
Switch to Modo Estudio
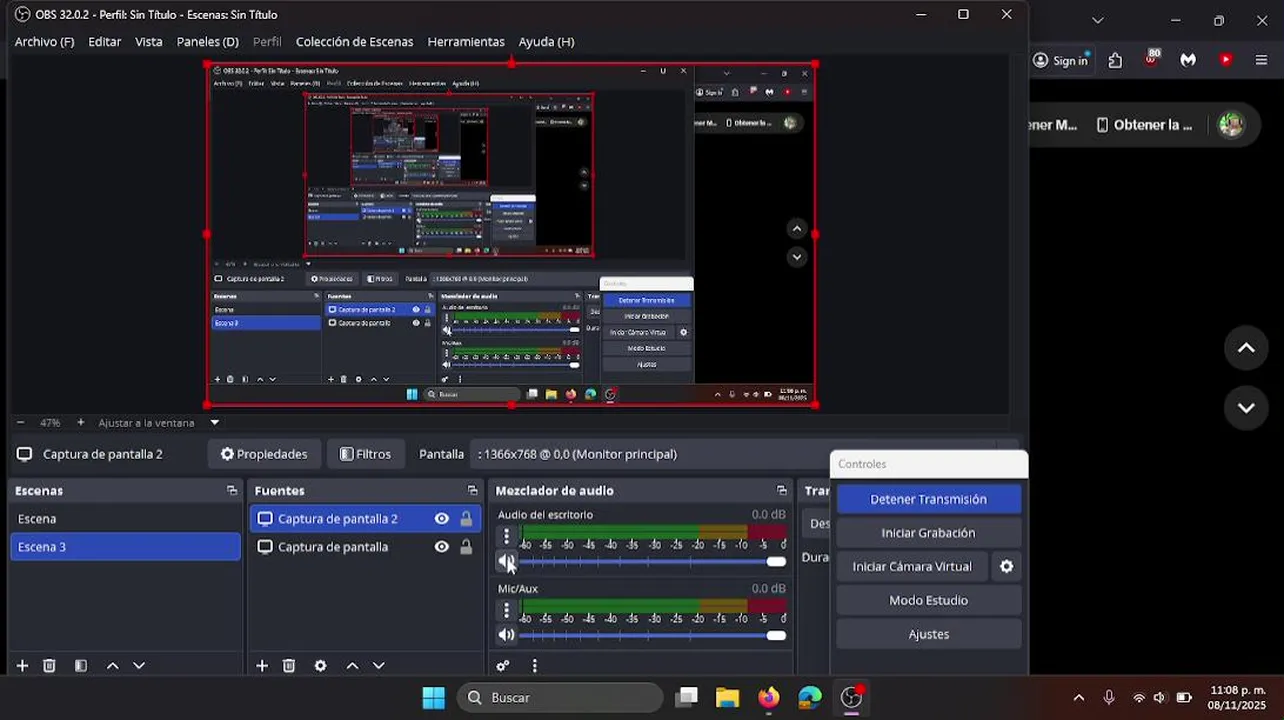(x=928, y=600)
